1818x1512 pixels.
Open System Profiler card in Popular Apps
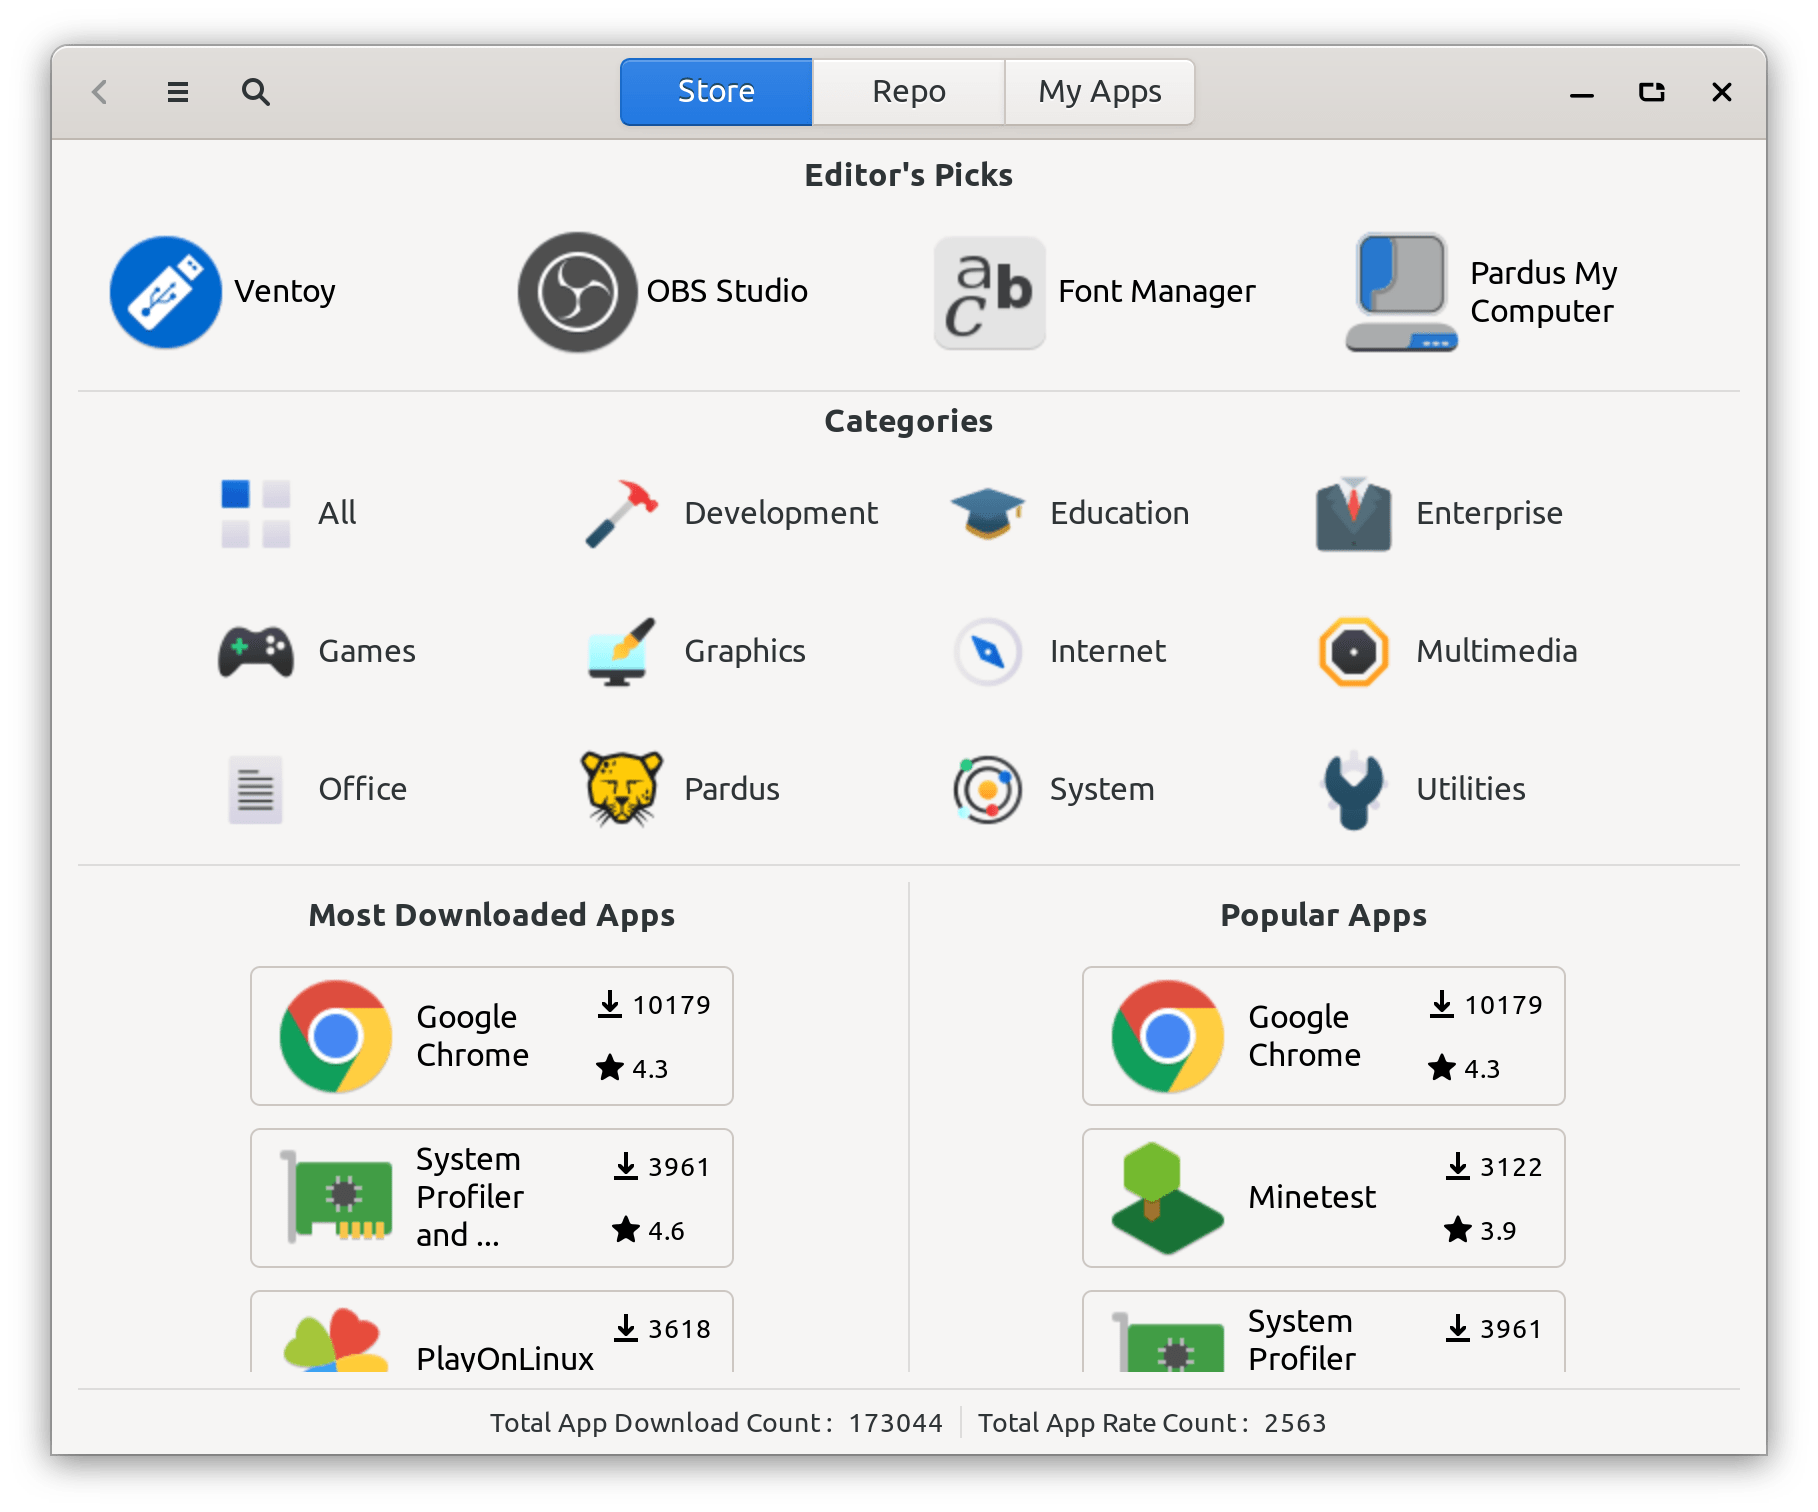pos(1324,1332)
